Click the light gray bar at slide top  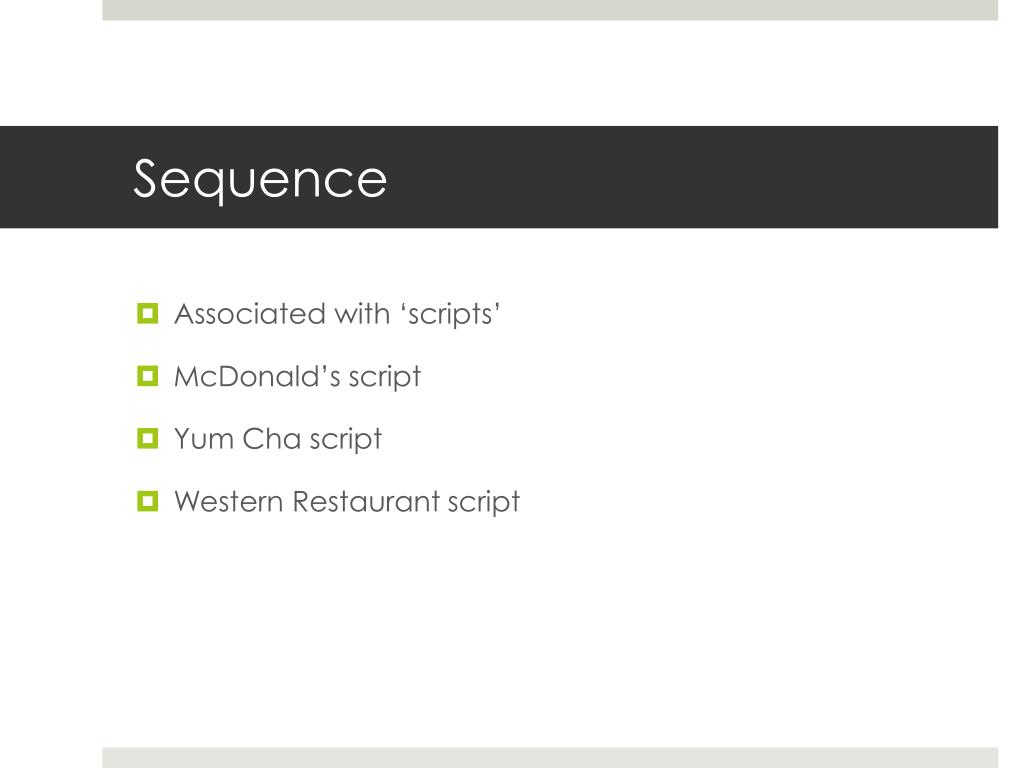tap(550, 10)
